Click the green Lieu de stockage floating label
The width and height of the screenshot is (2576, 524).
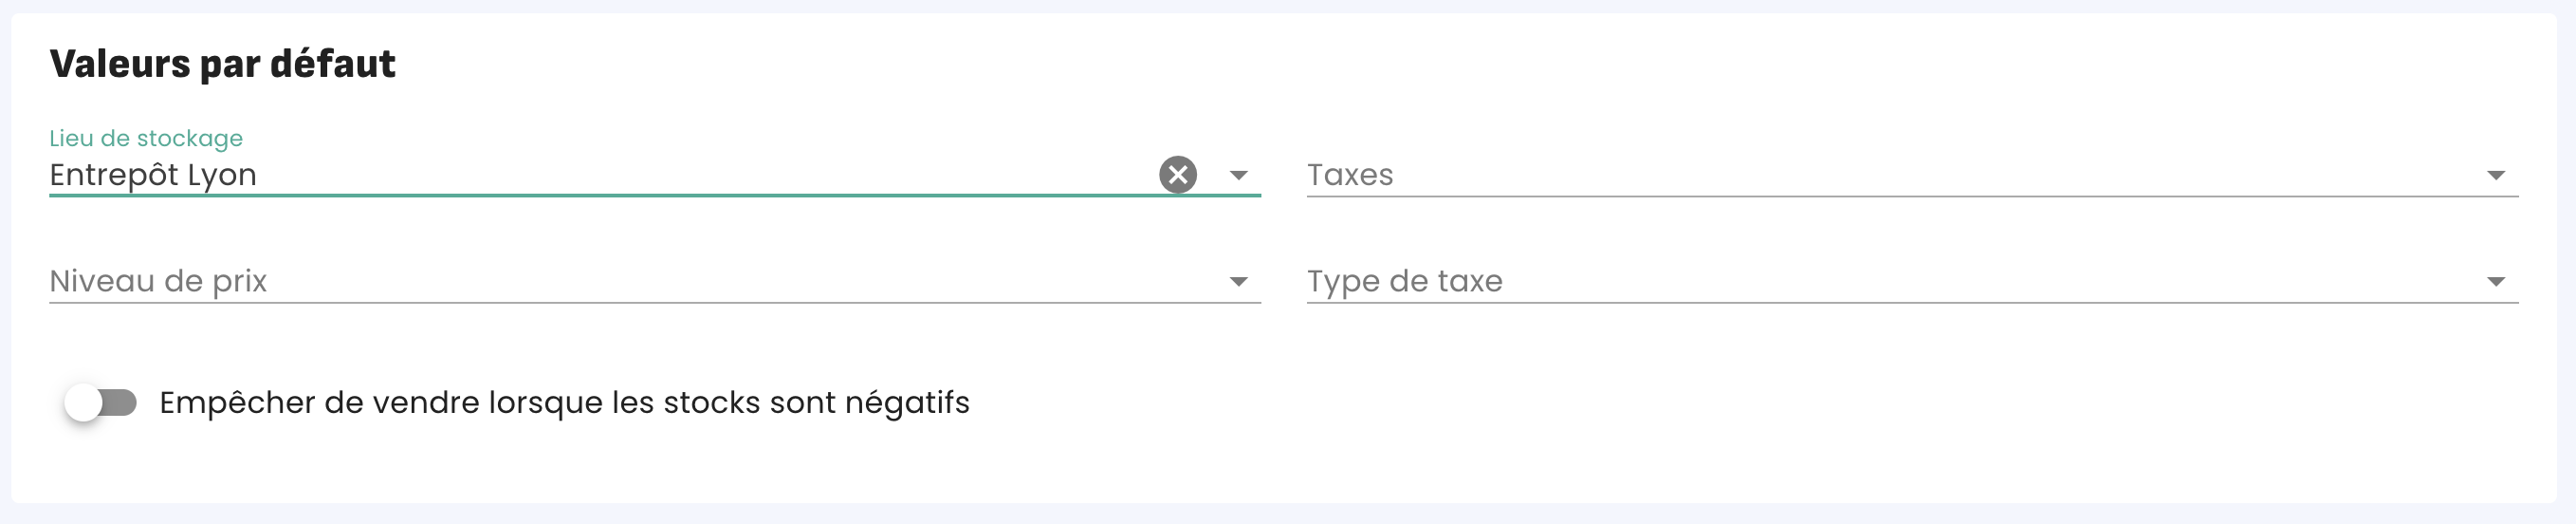146,138
